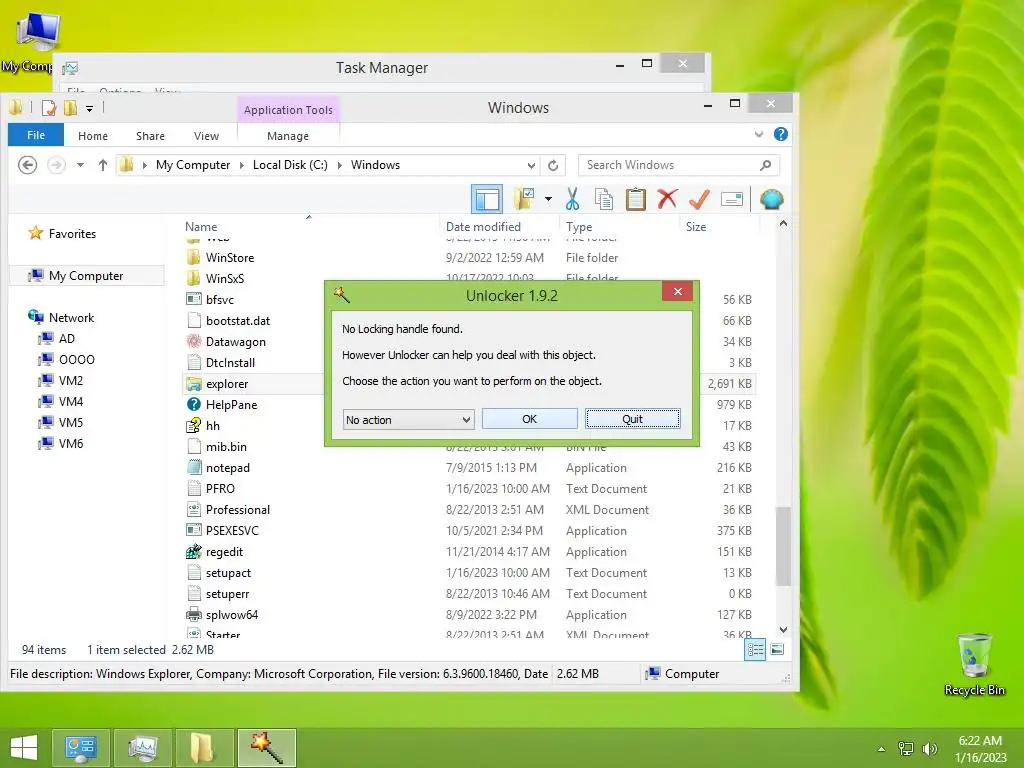This screenshot has height=768, width=1024.
Task: Open the Manage ribbon tab
Action: pos(288,136)
